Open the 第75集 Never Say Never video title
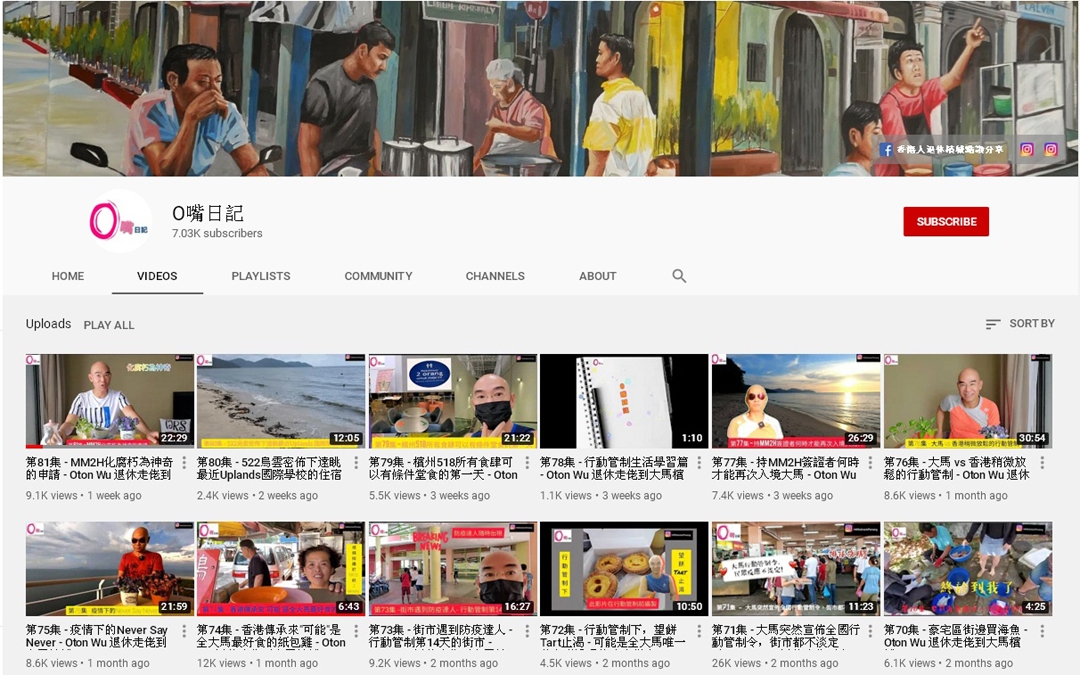 (x=96, y=636)
